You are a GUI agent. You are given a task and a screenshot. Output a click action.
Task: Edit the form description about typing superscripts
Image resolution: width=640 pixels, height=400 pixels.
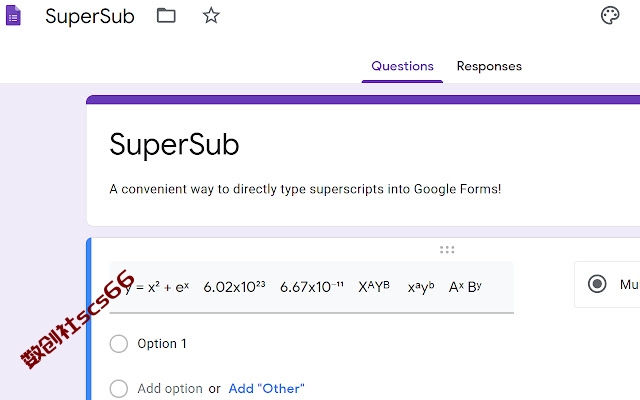coord(305,189)
